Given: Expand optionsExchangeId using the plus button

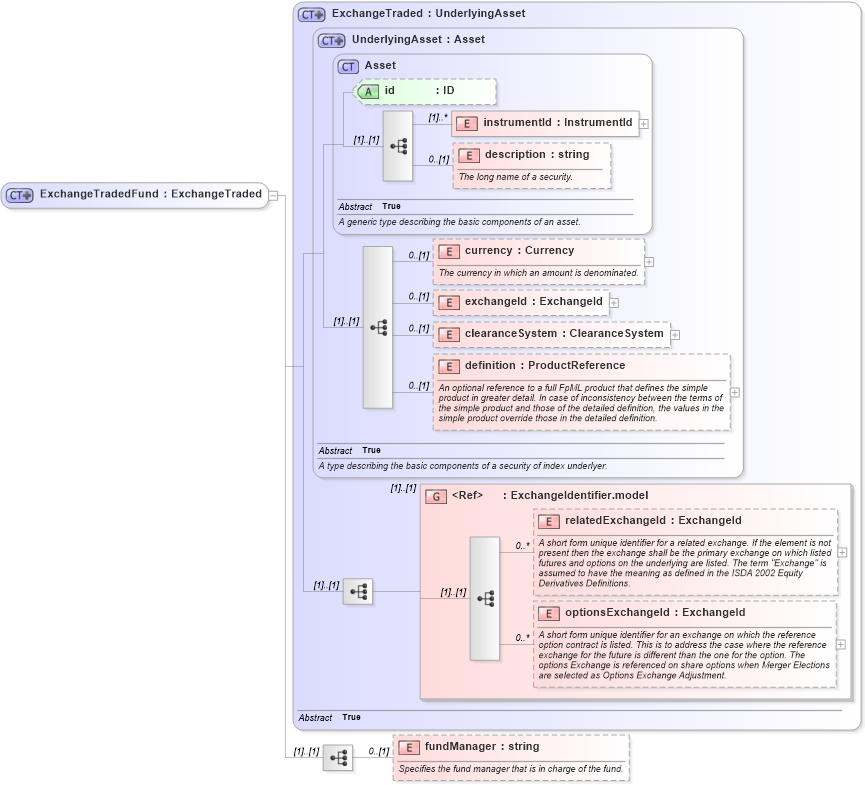Looking at the screenshot, I should coord(839,645).
